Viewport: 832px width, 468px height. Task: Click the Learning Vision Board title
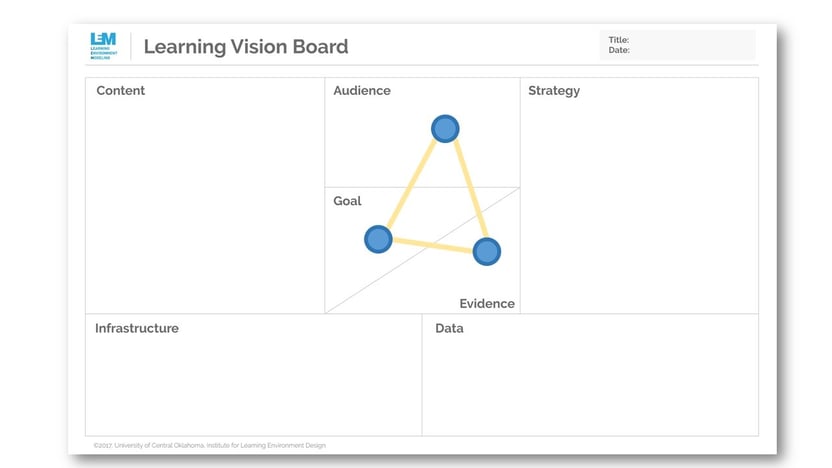[246, 47]
